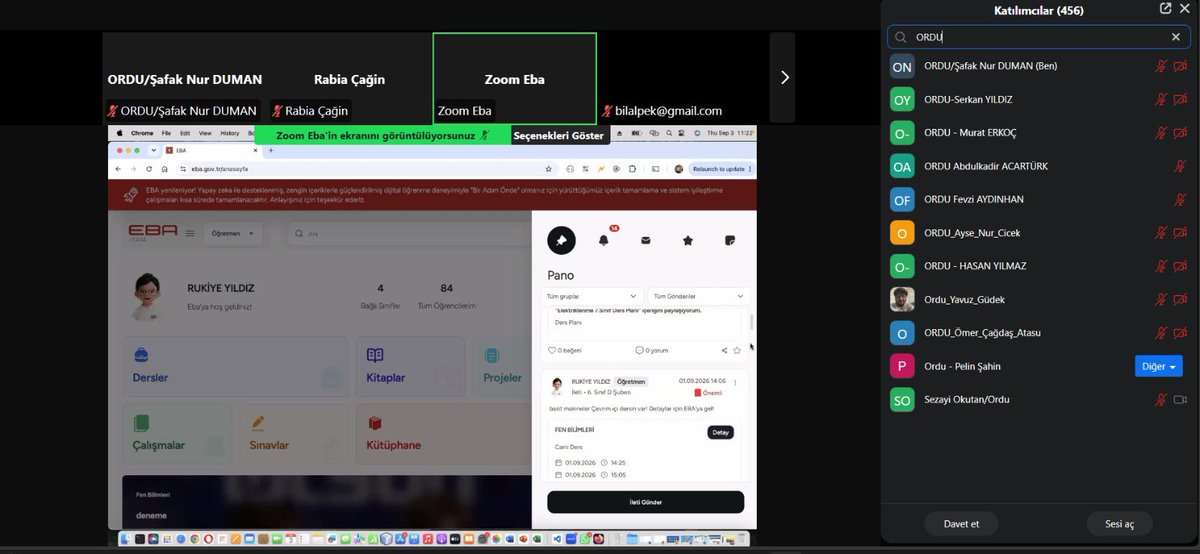Show next video thumbnails with right arrow
The height and width of the screenshot is (554, 1200).
tap(784, 78)
